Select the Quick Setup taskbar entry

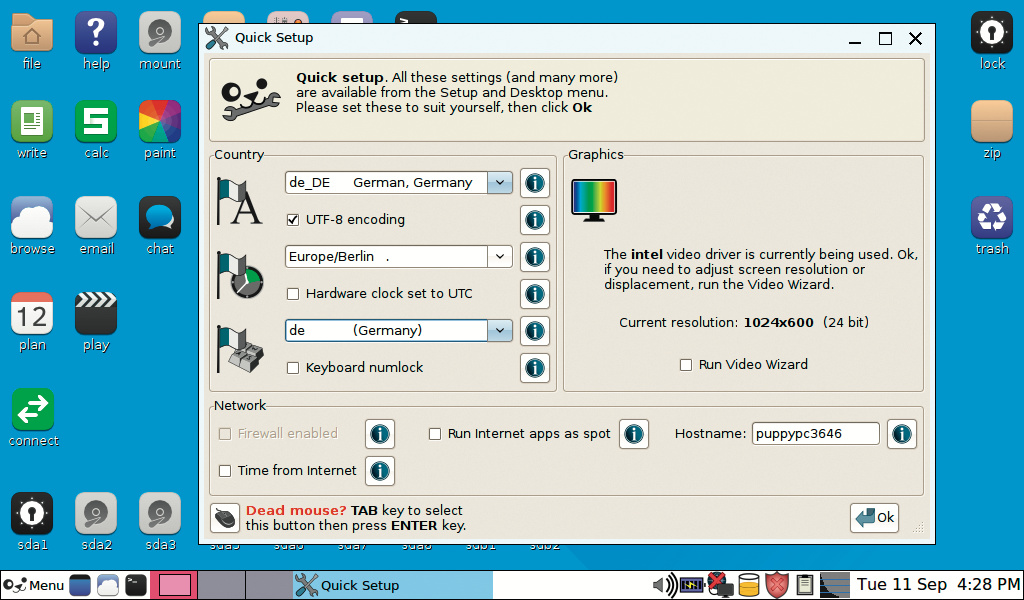tap(393, 586)
